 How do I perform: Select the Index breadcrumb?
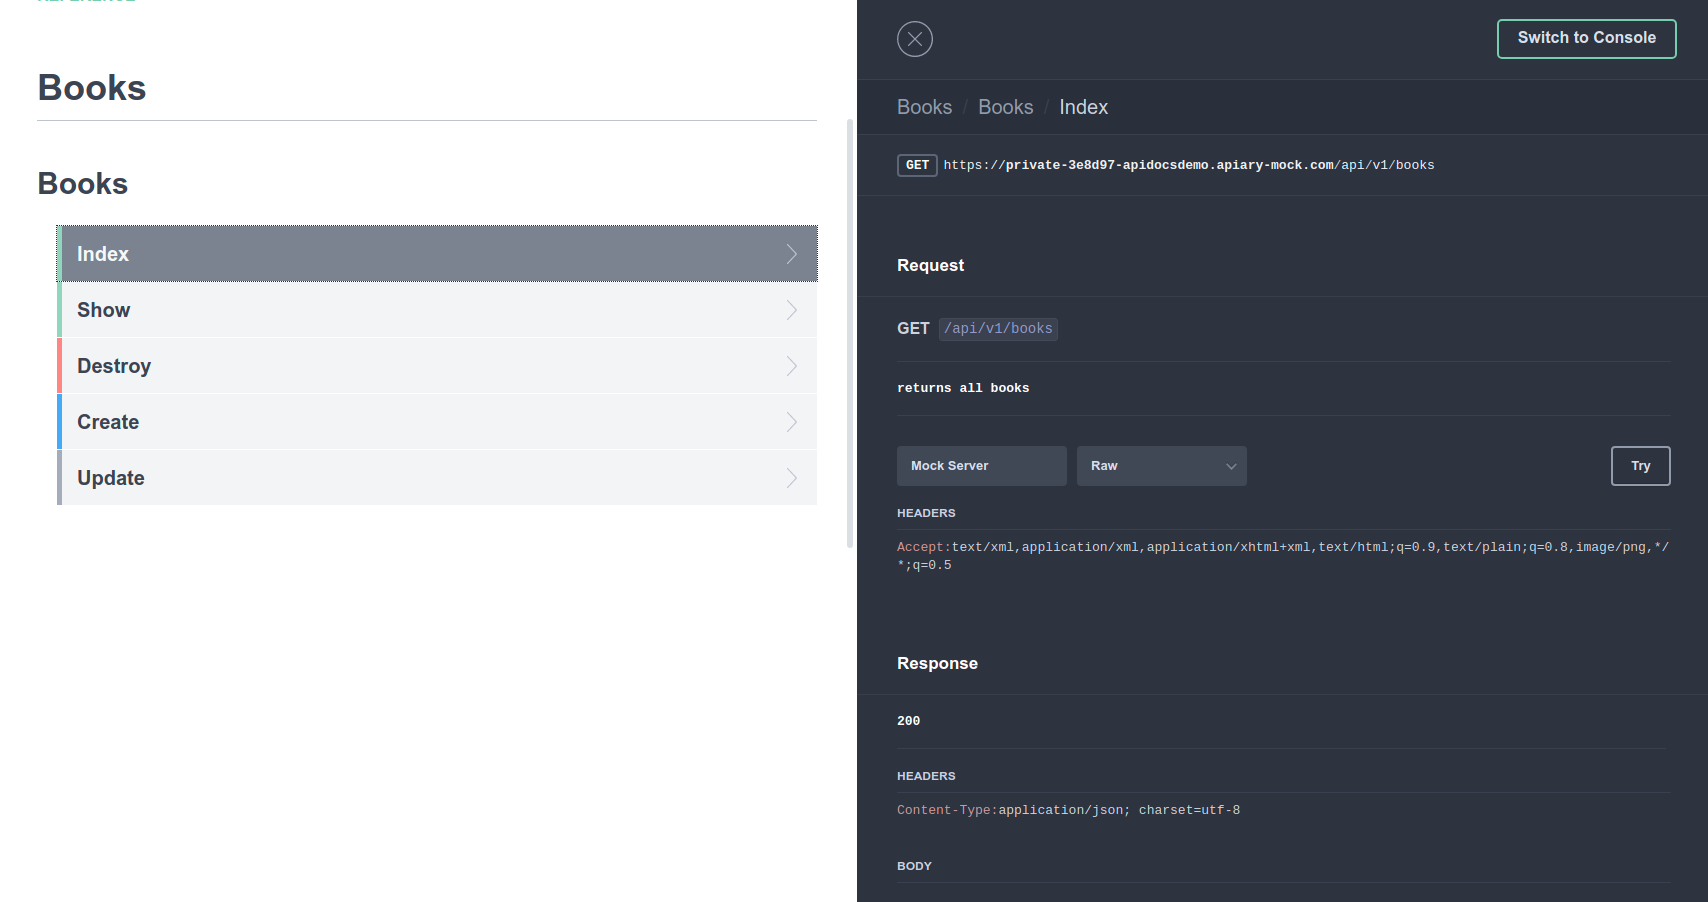(1083, 107)
